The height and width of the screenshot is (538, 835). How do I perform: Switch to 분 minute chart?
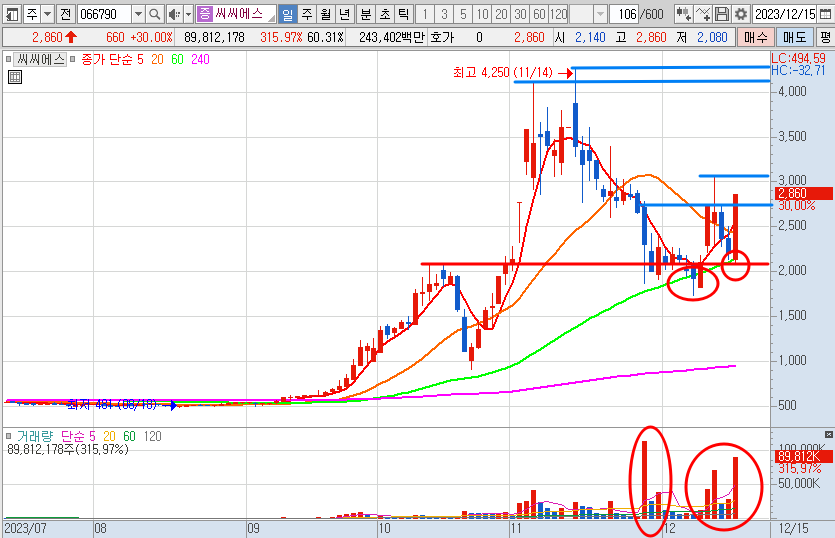tap(366, 14)
